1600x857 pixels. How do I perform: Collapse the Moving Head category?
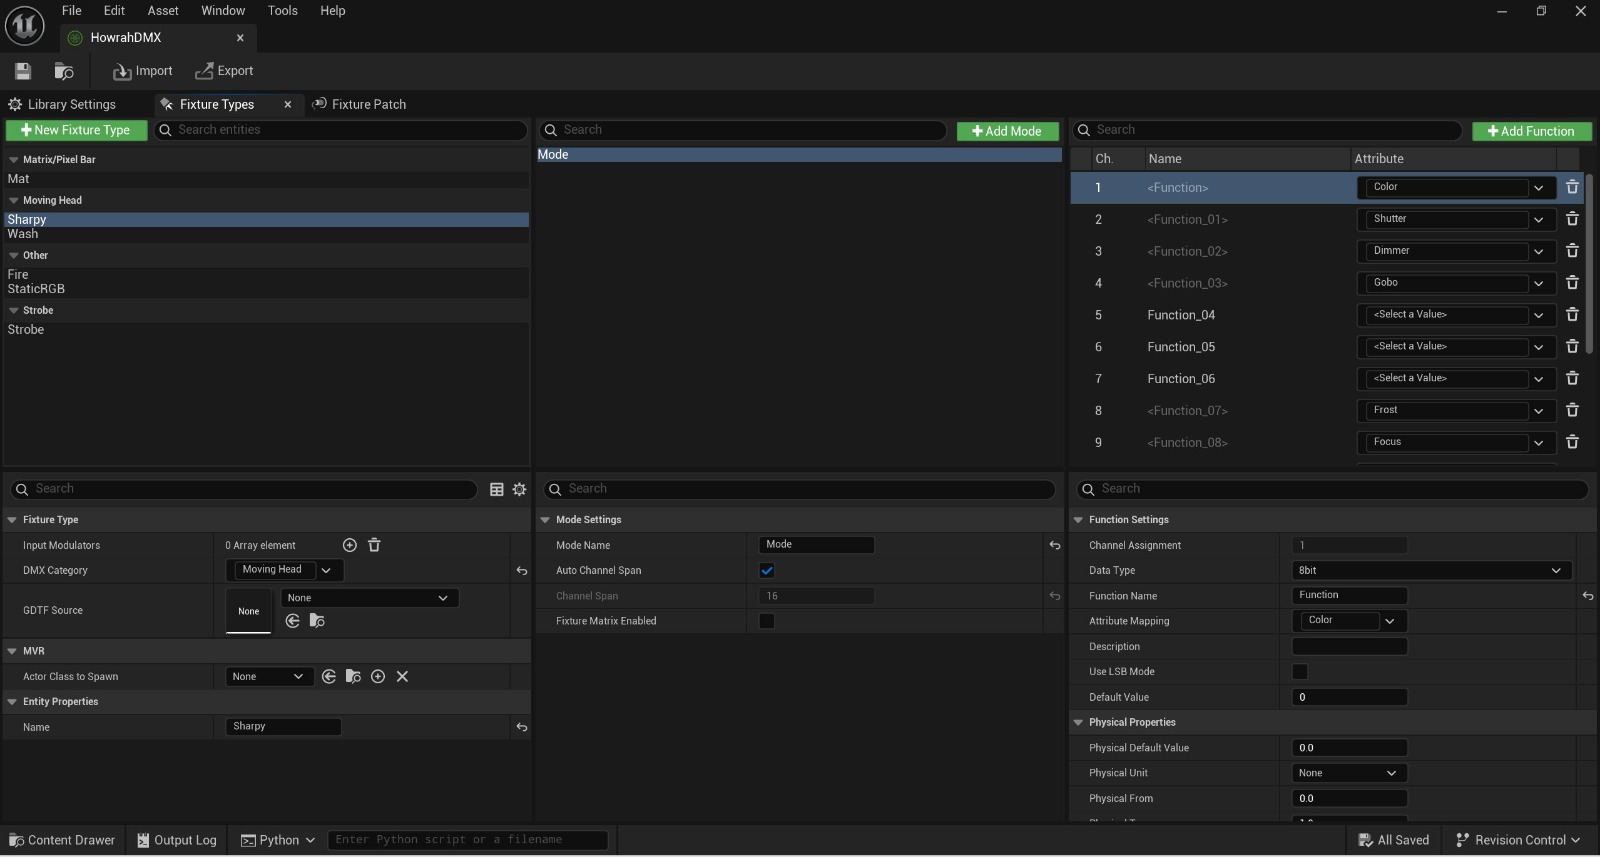(x=14, y=201)
